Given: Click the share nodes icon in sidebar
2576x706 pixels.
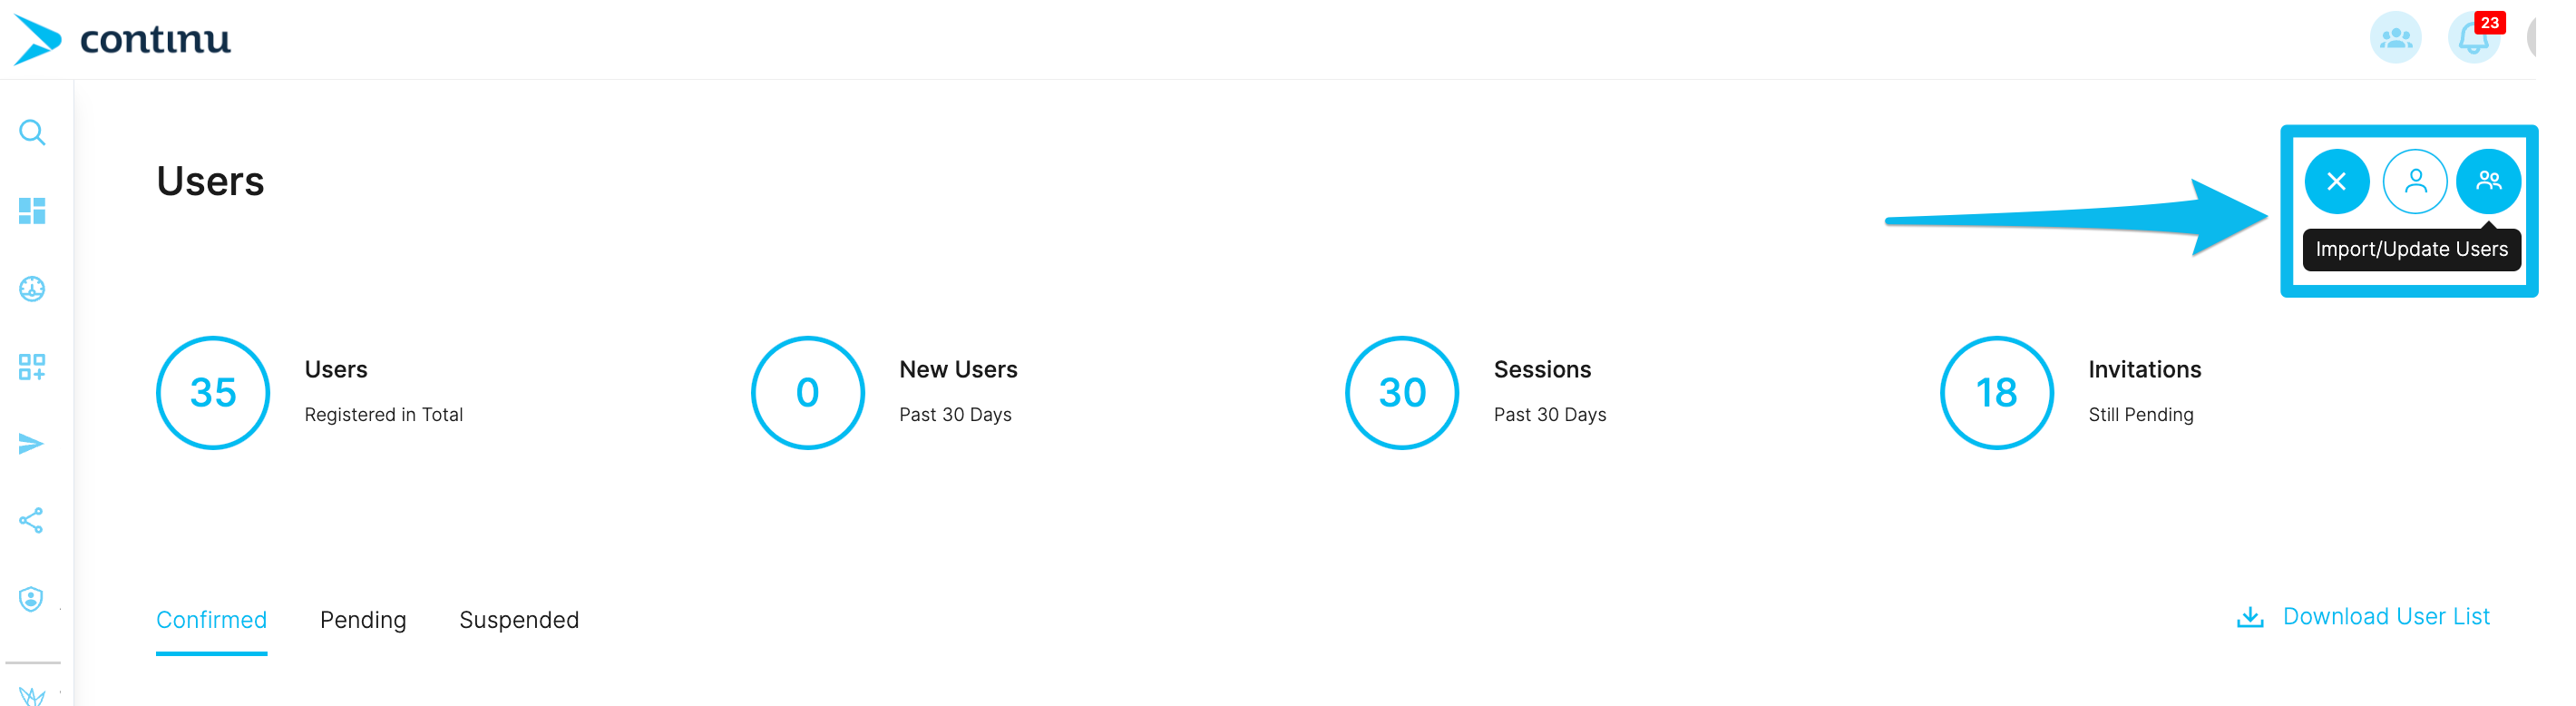Looking at the screenshot, I should click(x=32, y=521).
